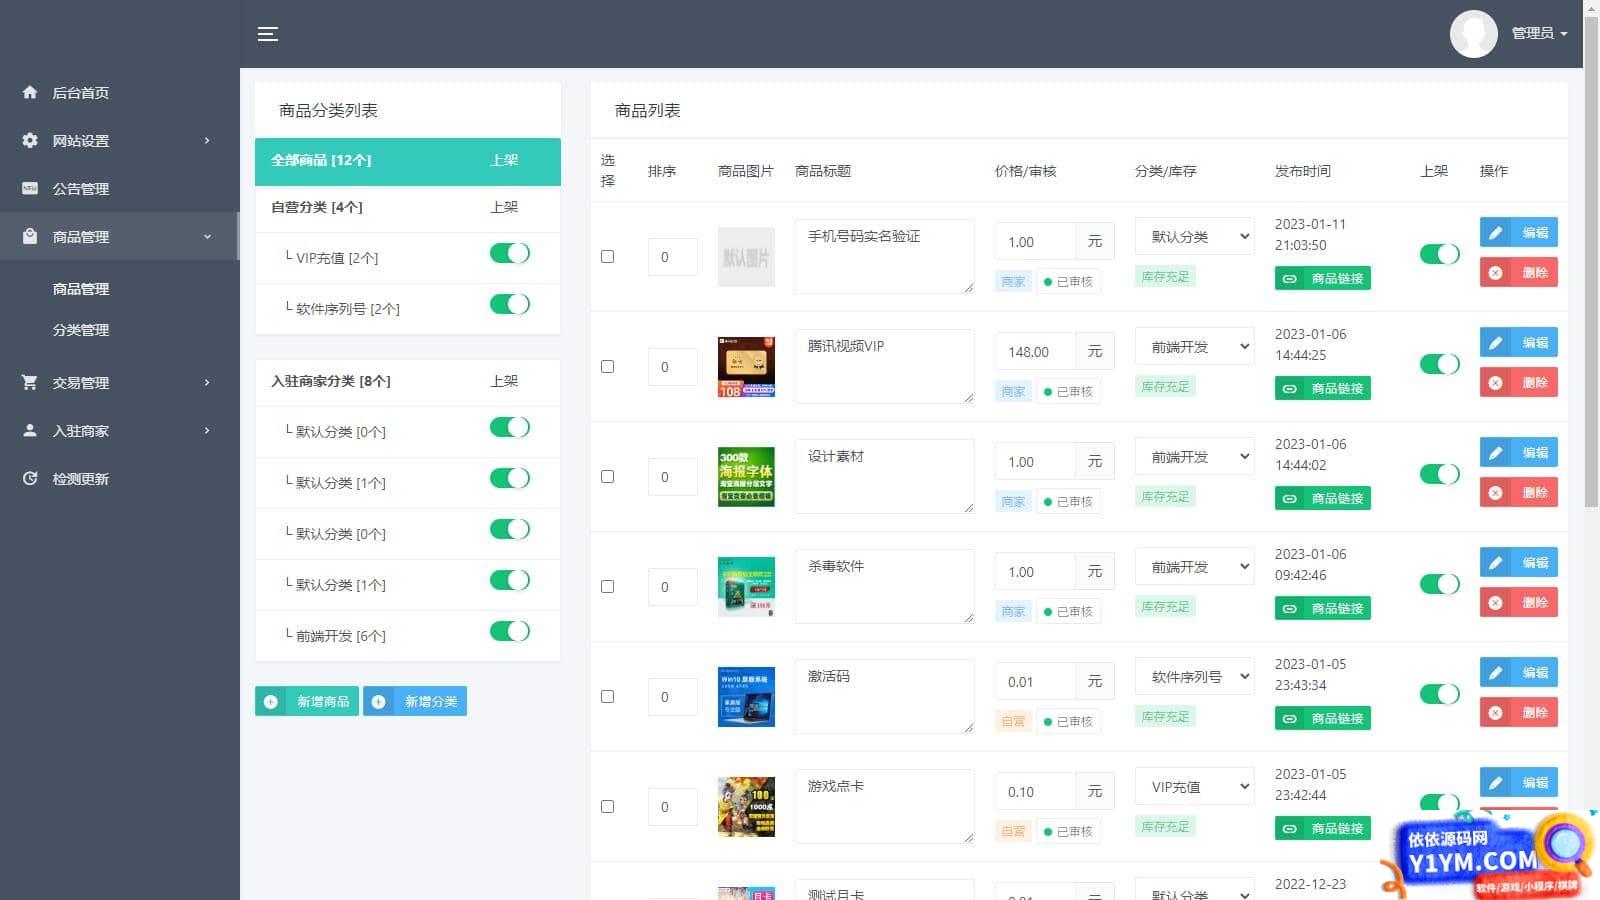
Task: Open the 检测更新 menu item
Action: click(120, 478)
